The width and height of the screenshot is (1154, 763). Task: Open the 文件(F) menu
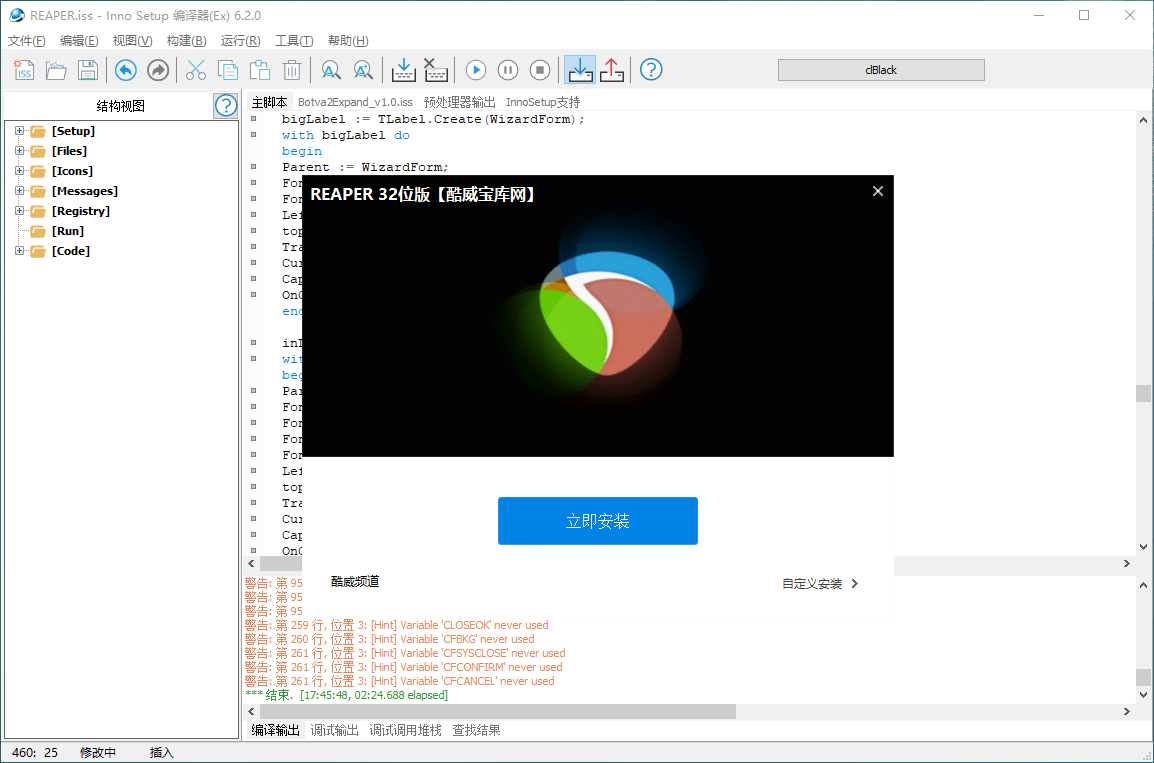(26, 40)
